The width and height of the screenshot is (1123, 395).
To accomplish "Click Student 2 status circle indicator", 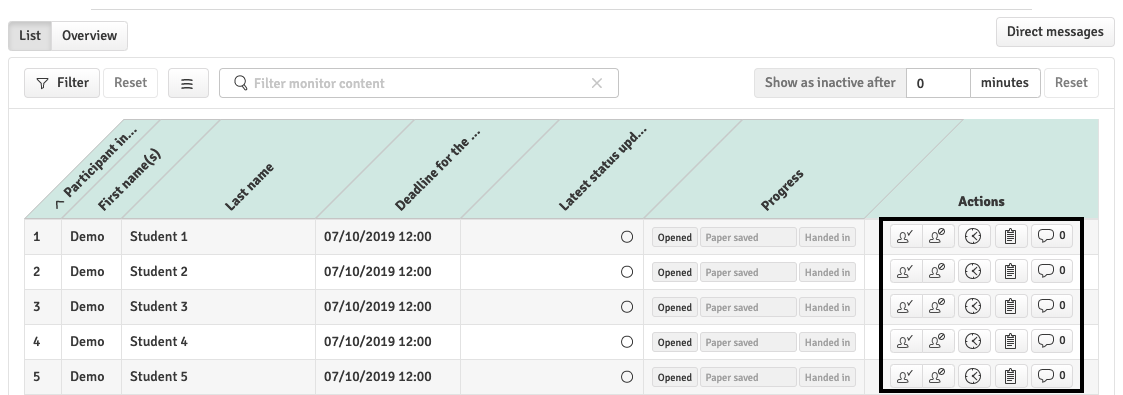I will coord(627,272).
